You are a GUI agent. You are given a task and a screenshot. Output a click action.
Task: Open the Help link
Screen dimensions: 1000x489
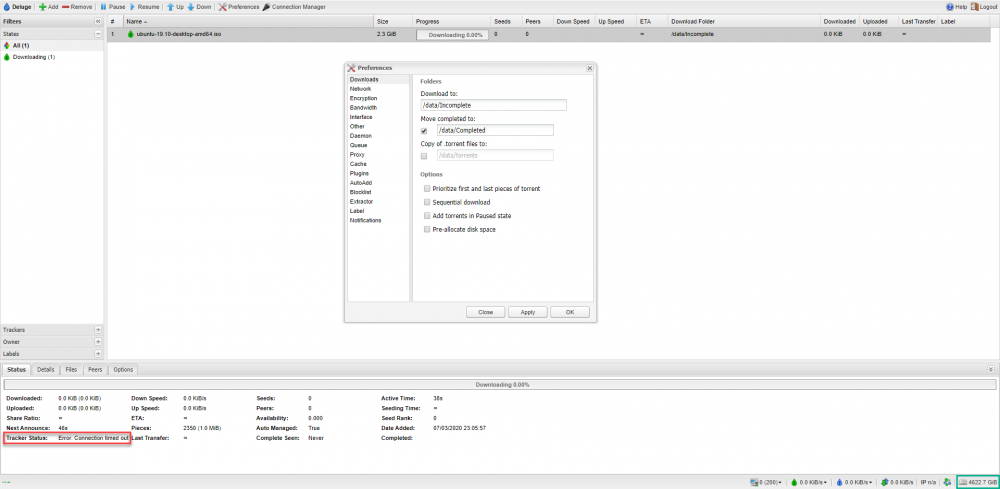[957, 6]
